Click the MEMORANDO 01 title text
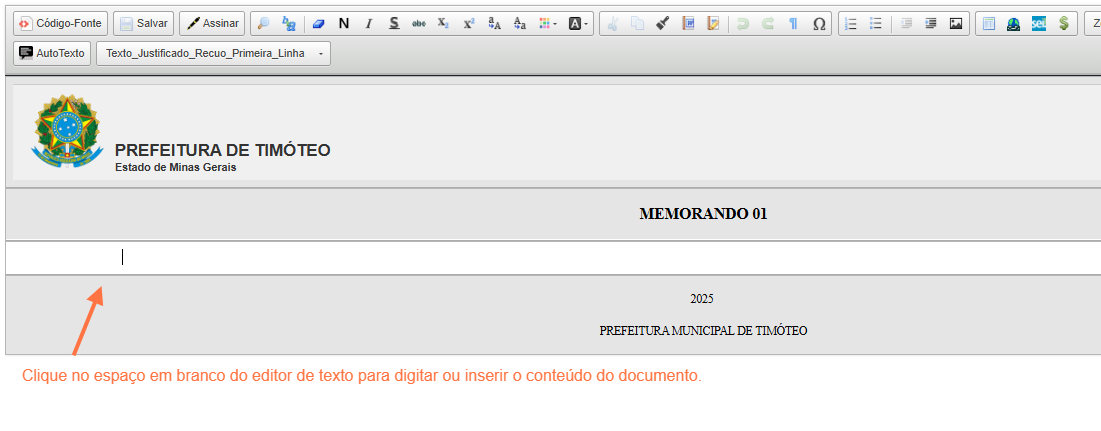 (703, 214)
